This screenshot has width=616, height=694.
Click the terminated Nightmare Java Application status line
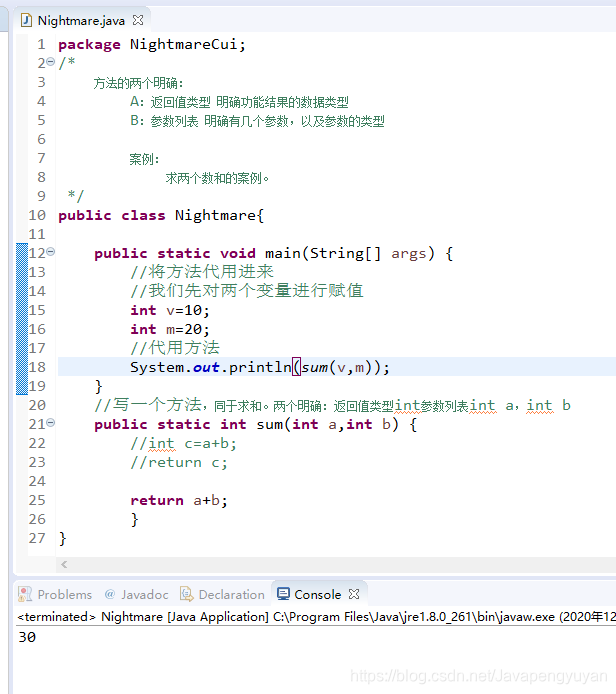tap(316, 617)
